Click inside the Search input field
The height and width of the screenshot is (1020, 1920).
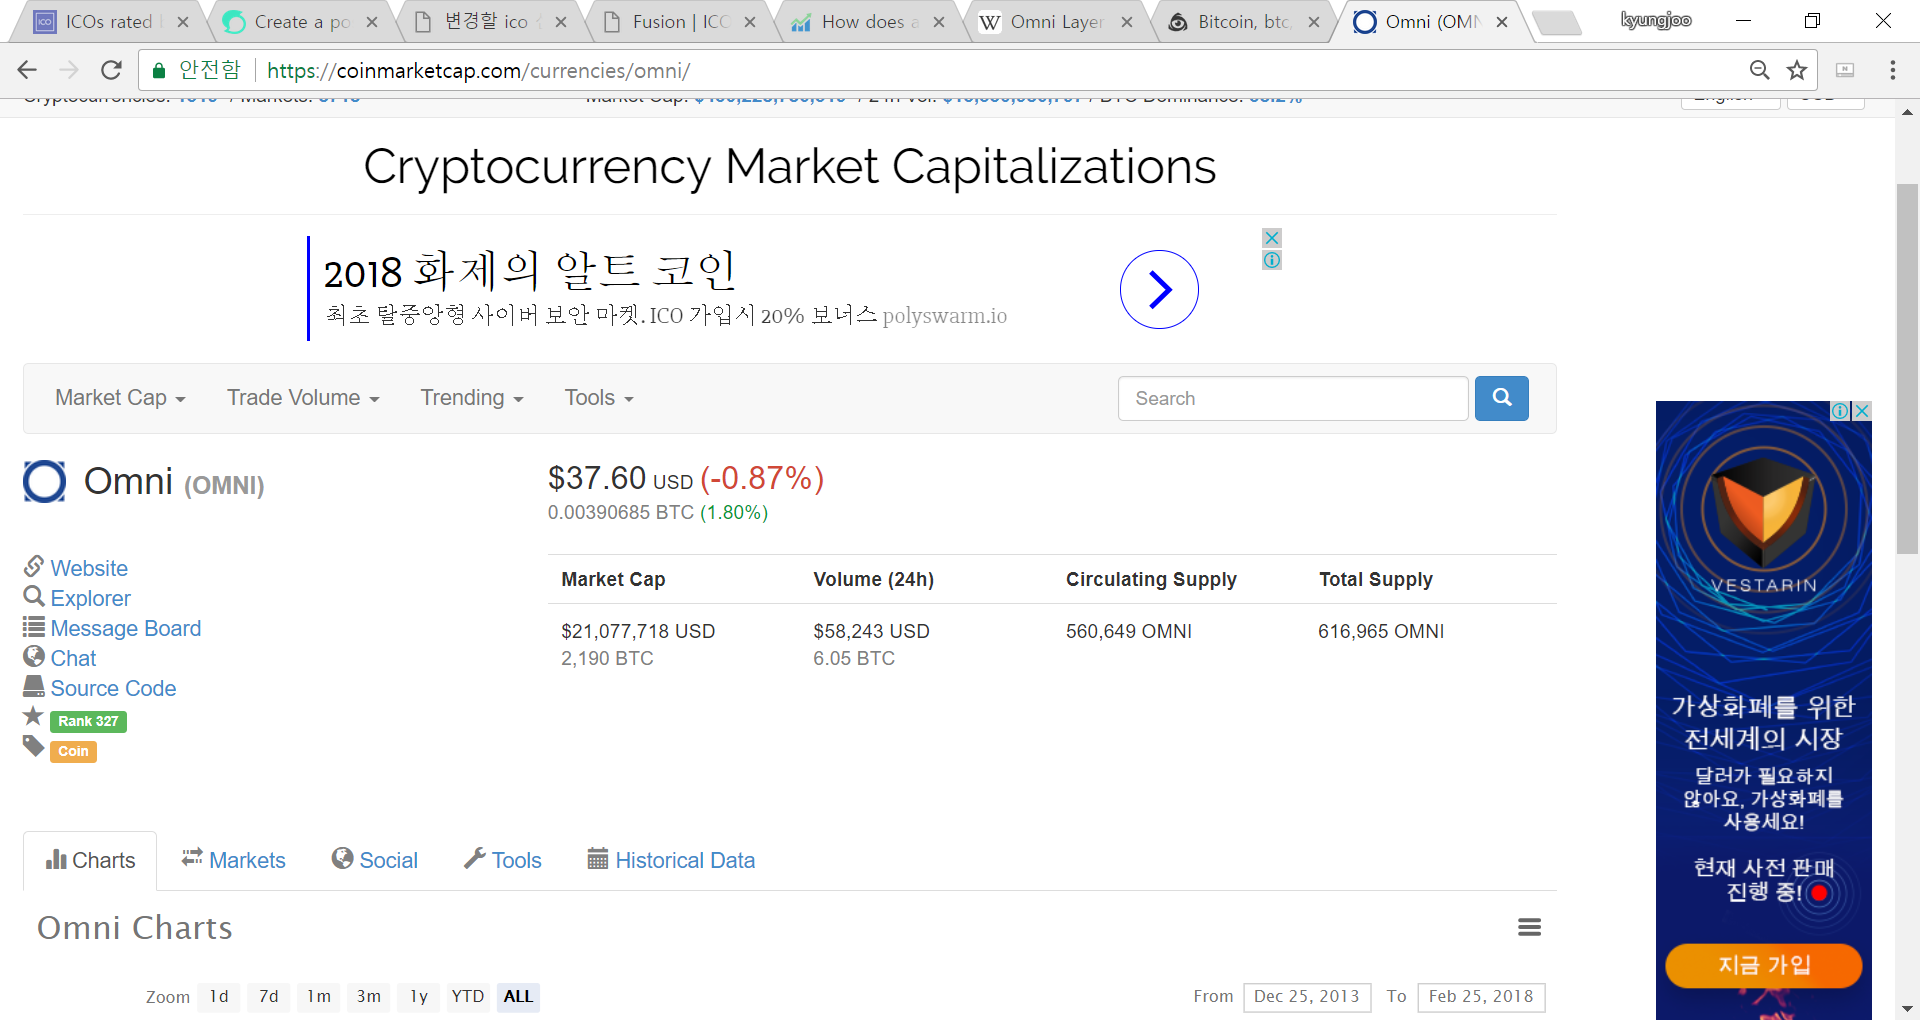pyautogui.click(x=1292, y=398)
